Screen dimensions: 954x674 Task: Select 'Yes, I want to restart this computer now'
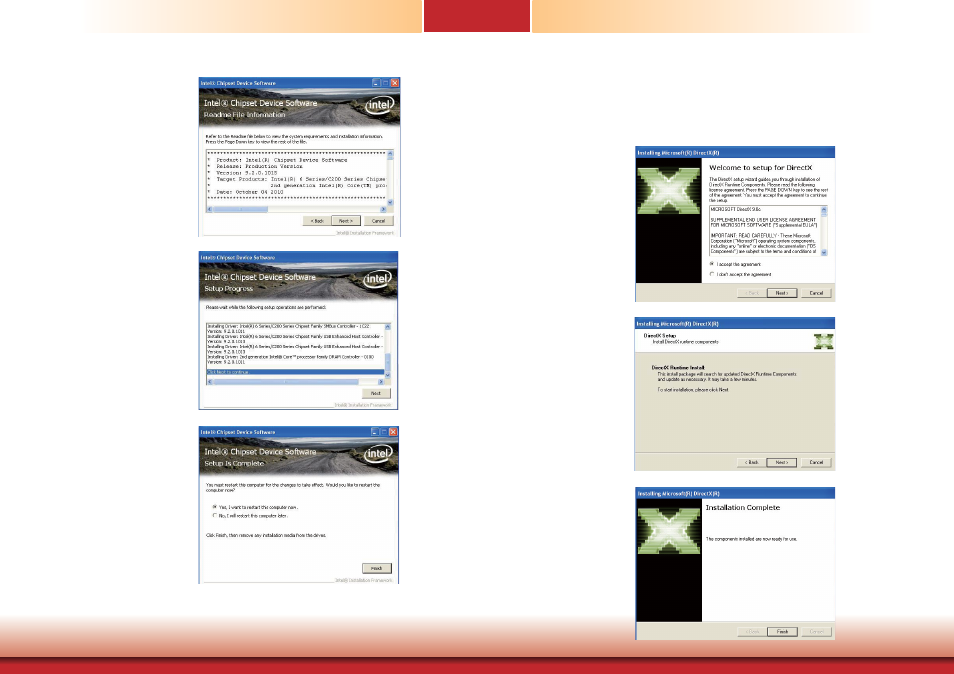[215, 507]
